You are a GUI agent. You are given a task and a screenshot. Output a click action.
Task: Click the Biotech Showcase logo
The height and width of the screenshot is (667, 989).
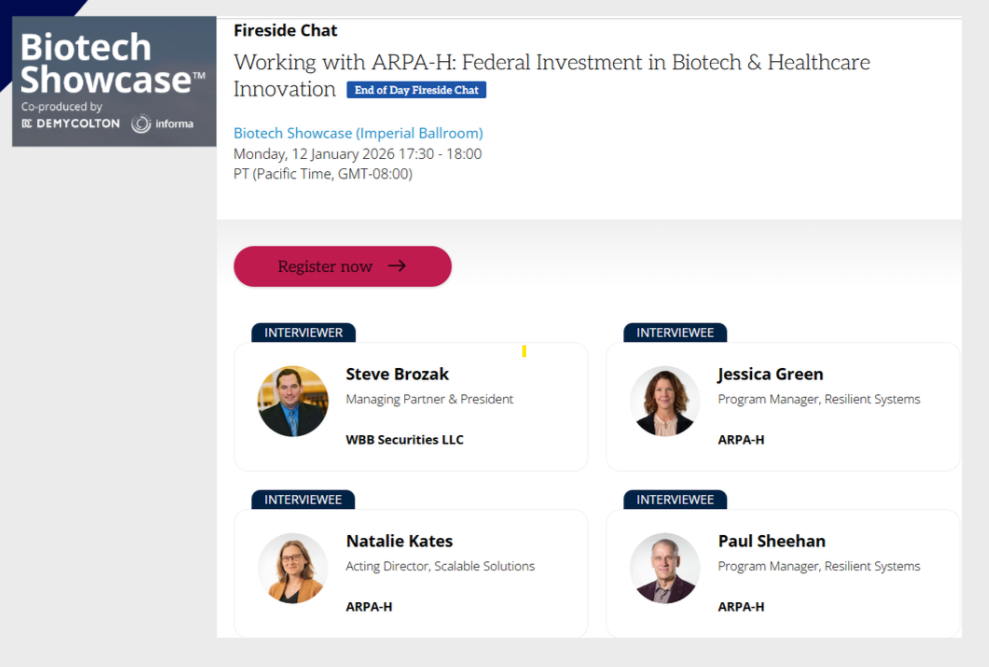[112, 63]
